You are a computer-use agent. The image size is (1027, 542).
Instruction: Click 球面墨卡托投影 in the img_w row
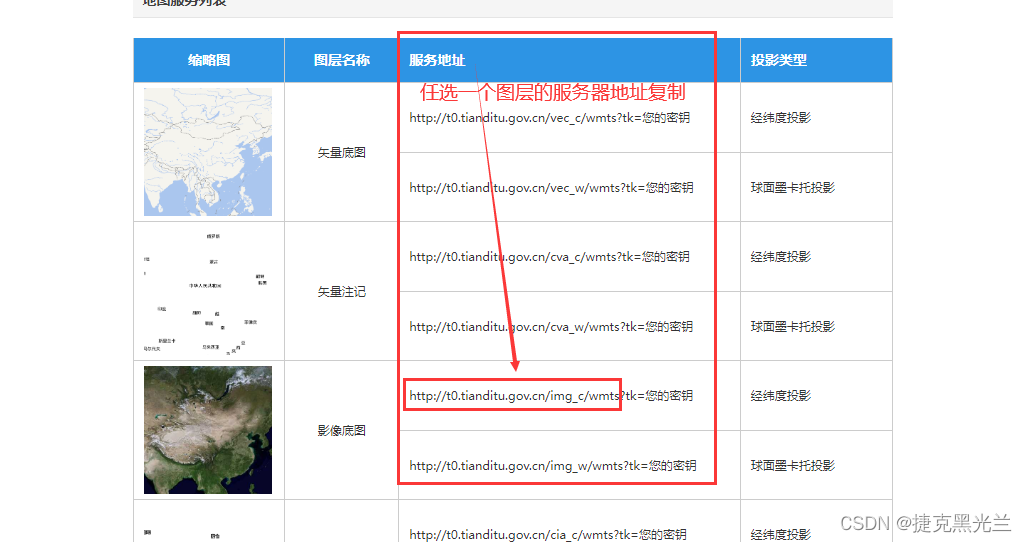793,466
